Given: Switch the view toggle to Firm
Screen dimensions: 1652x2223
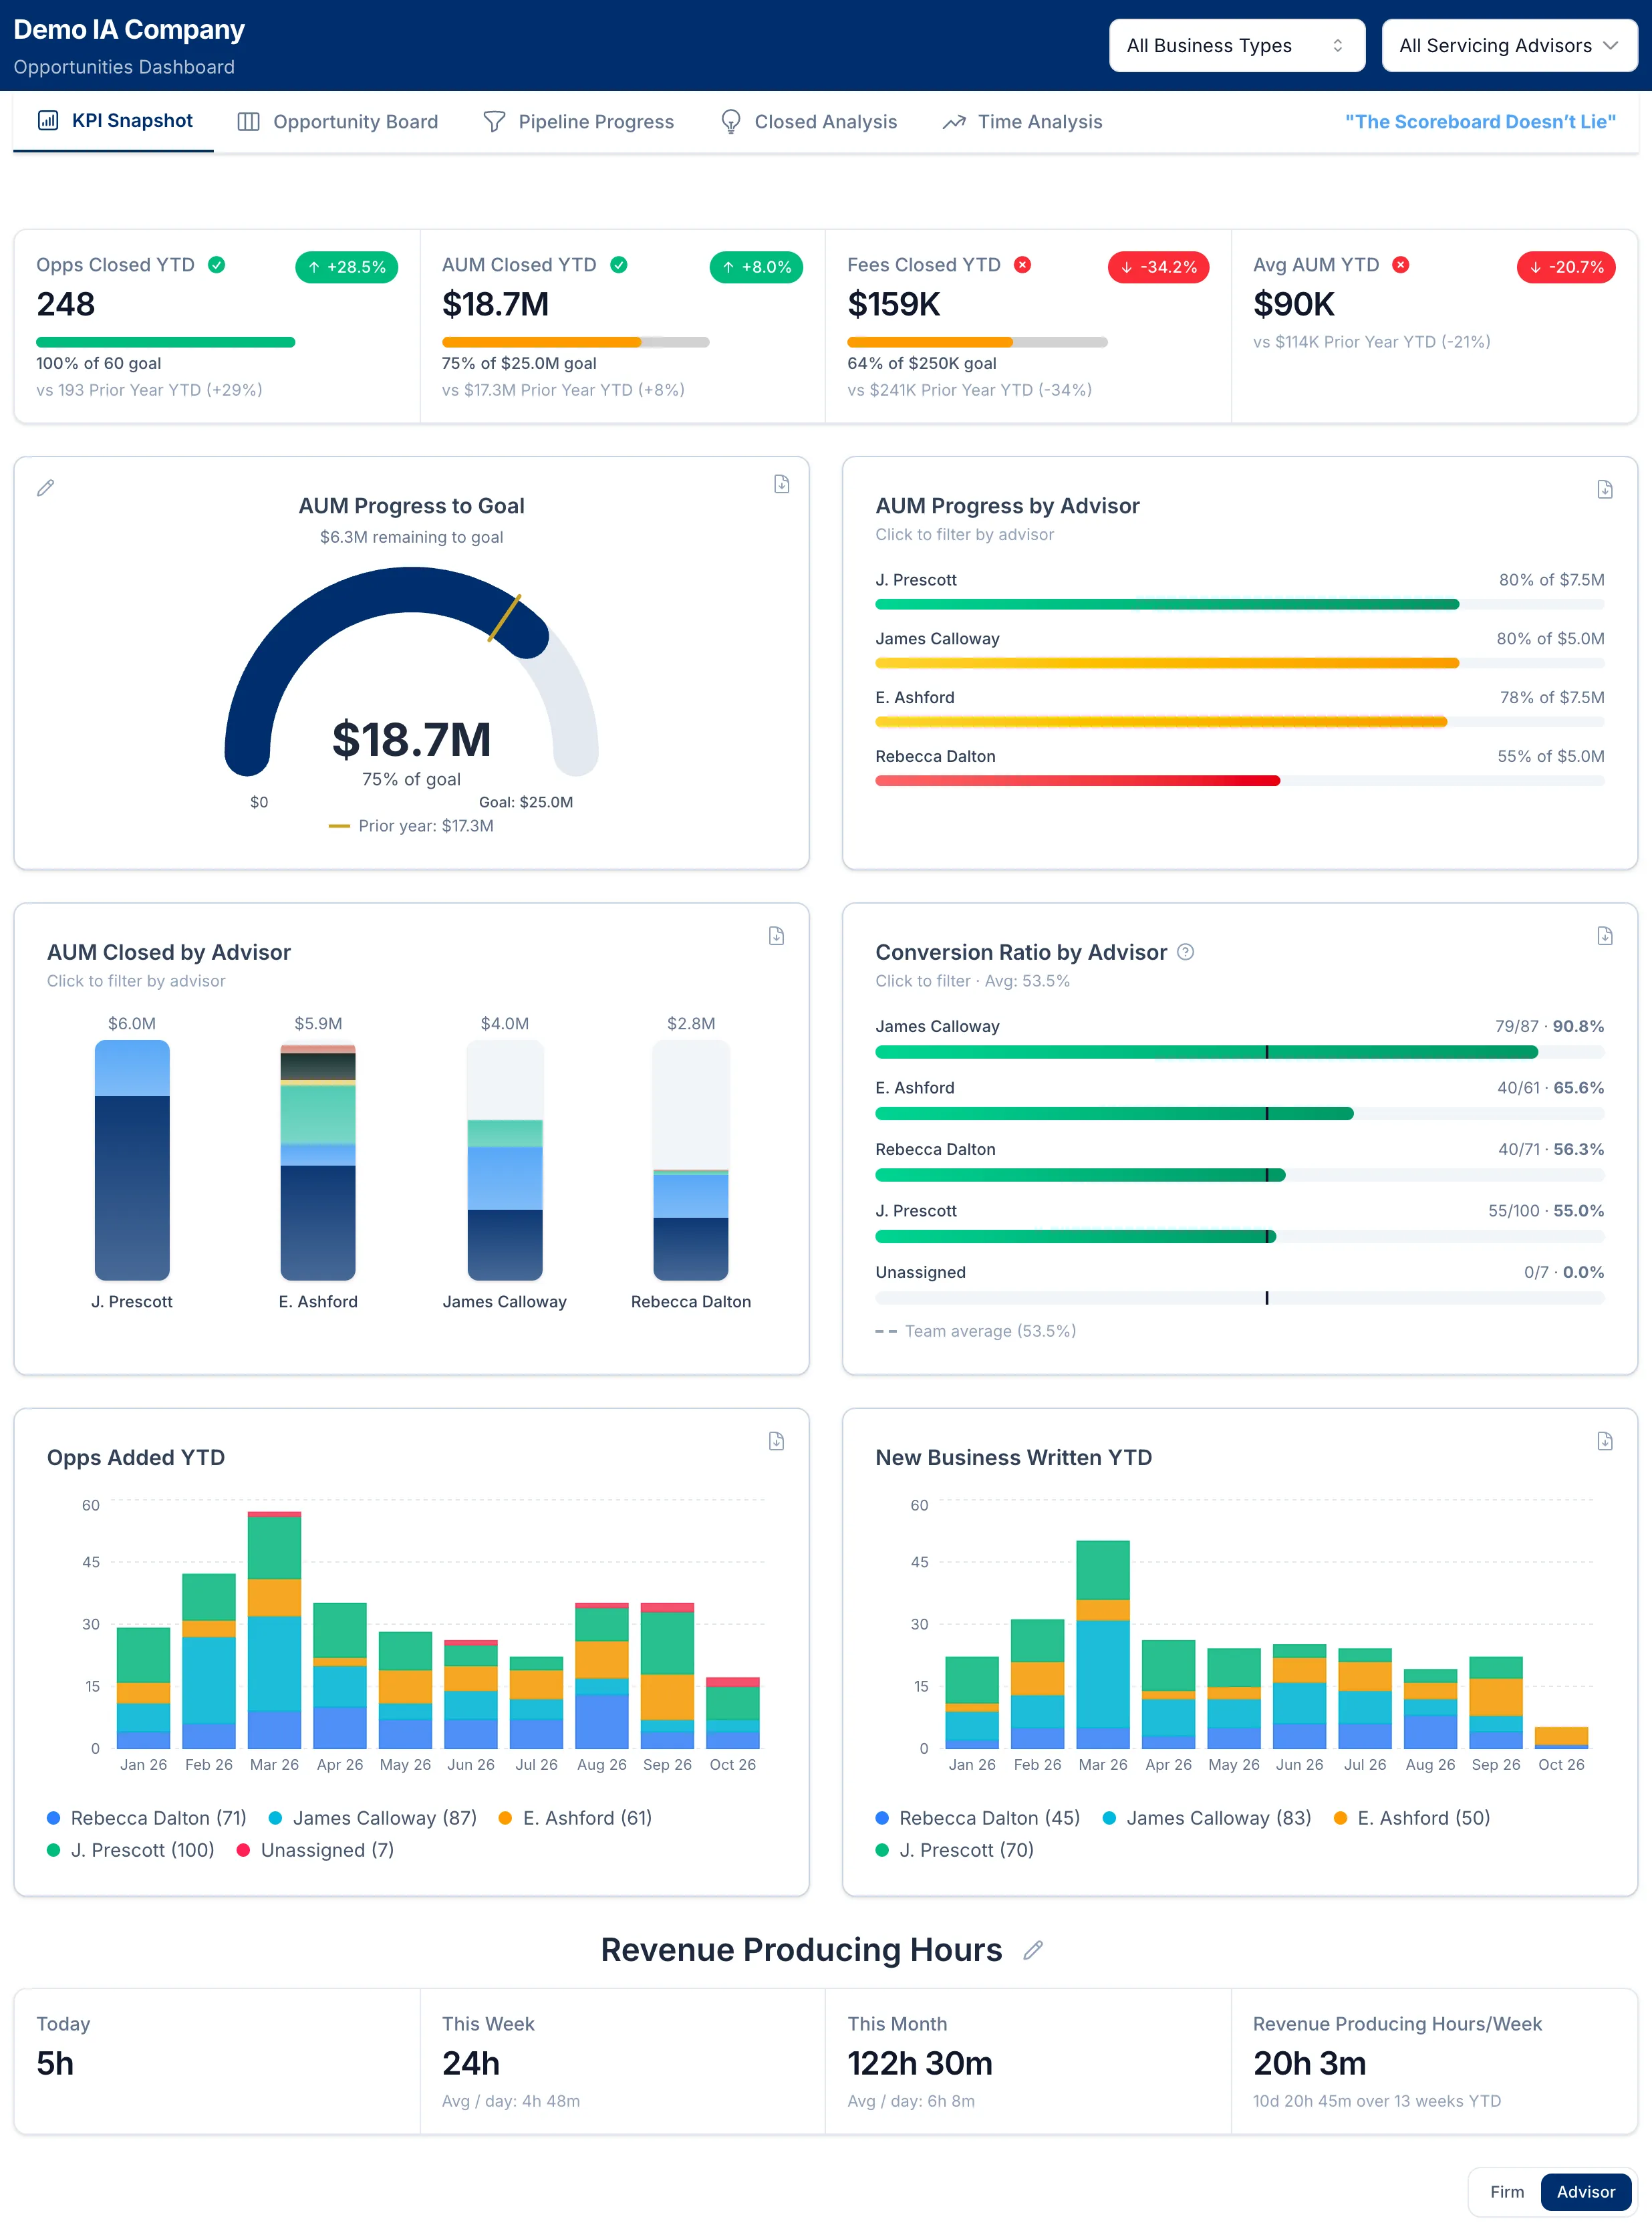Looking at the screenshot, I should pyautogui.click(x=1506, y=2192).
